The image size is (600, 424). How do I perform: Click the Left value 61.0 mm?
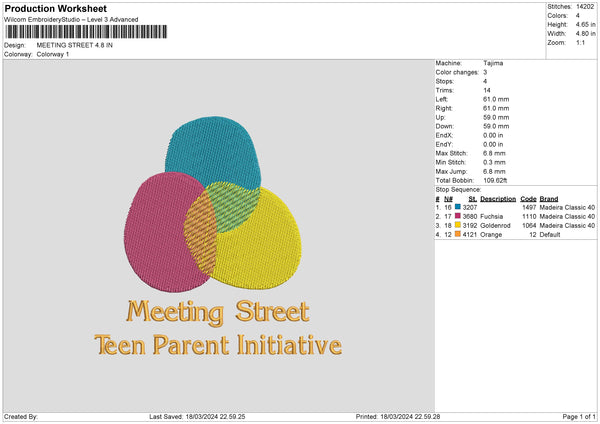pyautogui.click(x=496, y=99)
